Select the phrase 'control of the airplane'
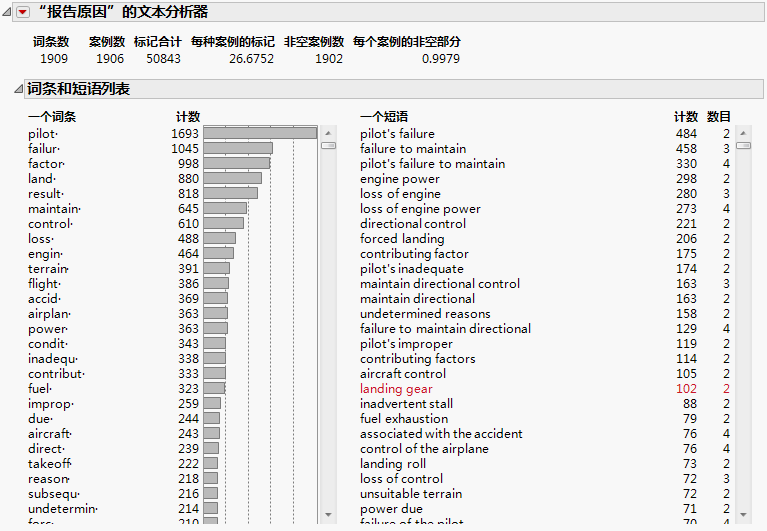Viewport: 767px width, 531px height. pos(424,449)
